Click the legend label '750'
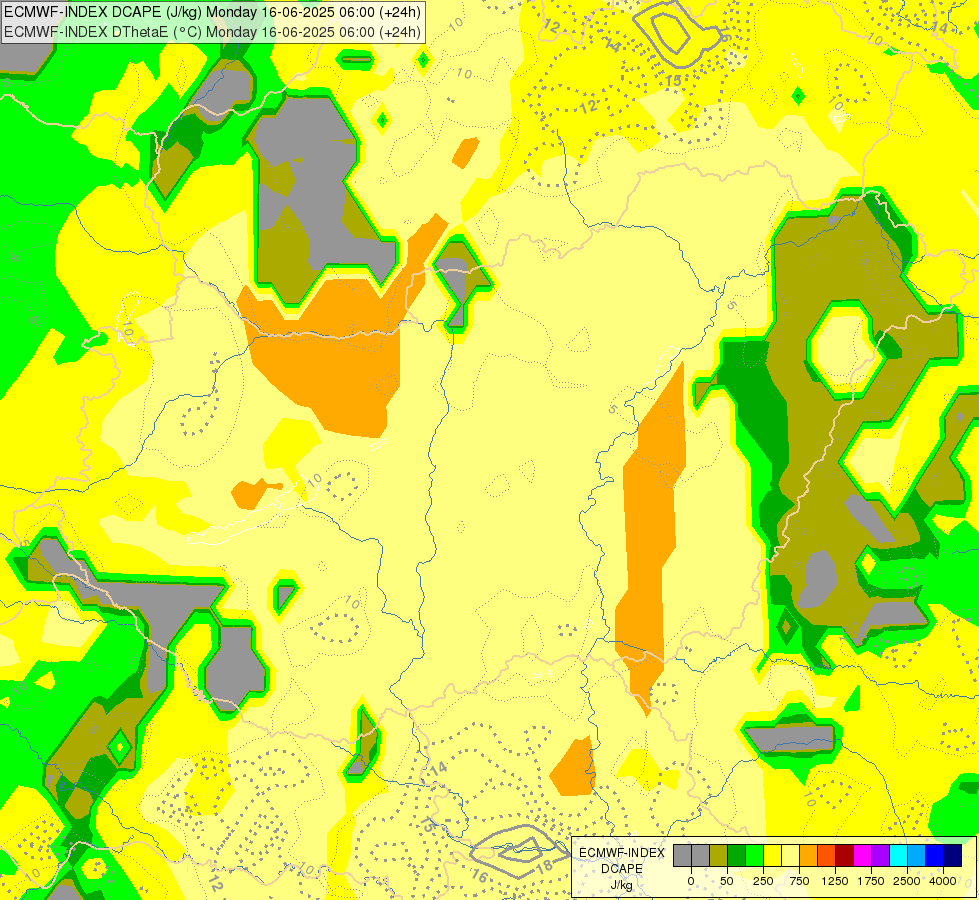Viewport: 979px width, 900px height. (x=799, y=881)
